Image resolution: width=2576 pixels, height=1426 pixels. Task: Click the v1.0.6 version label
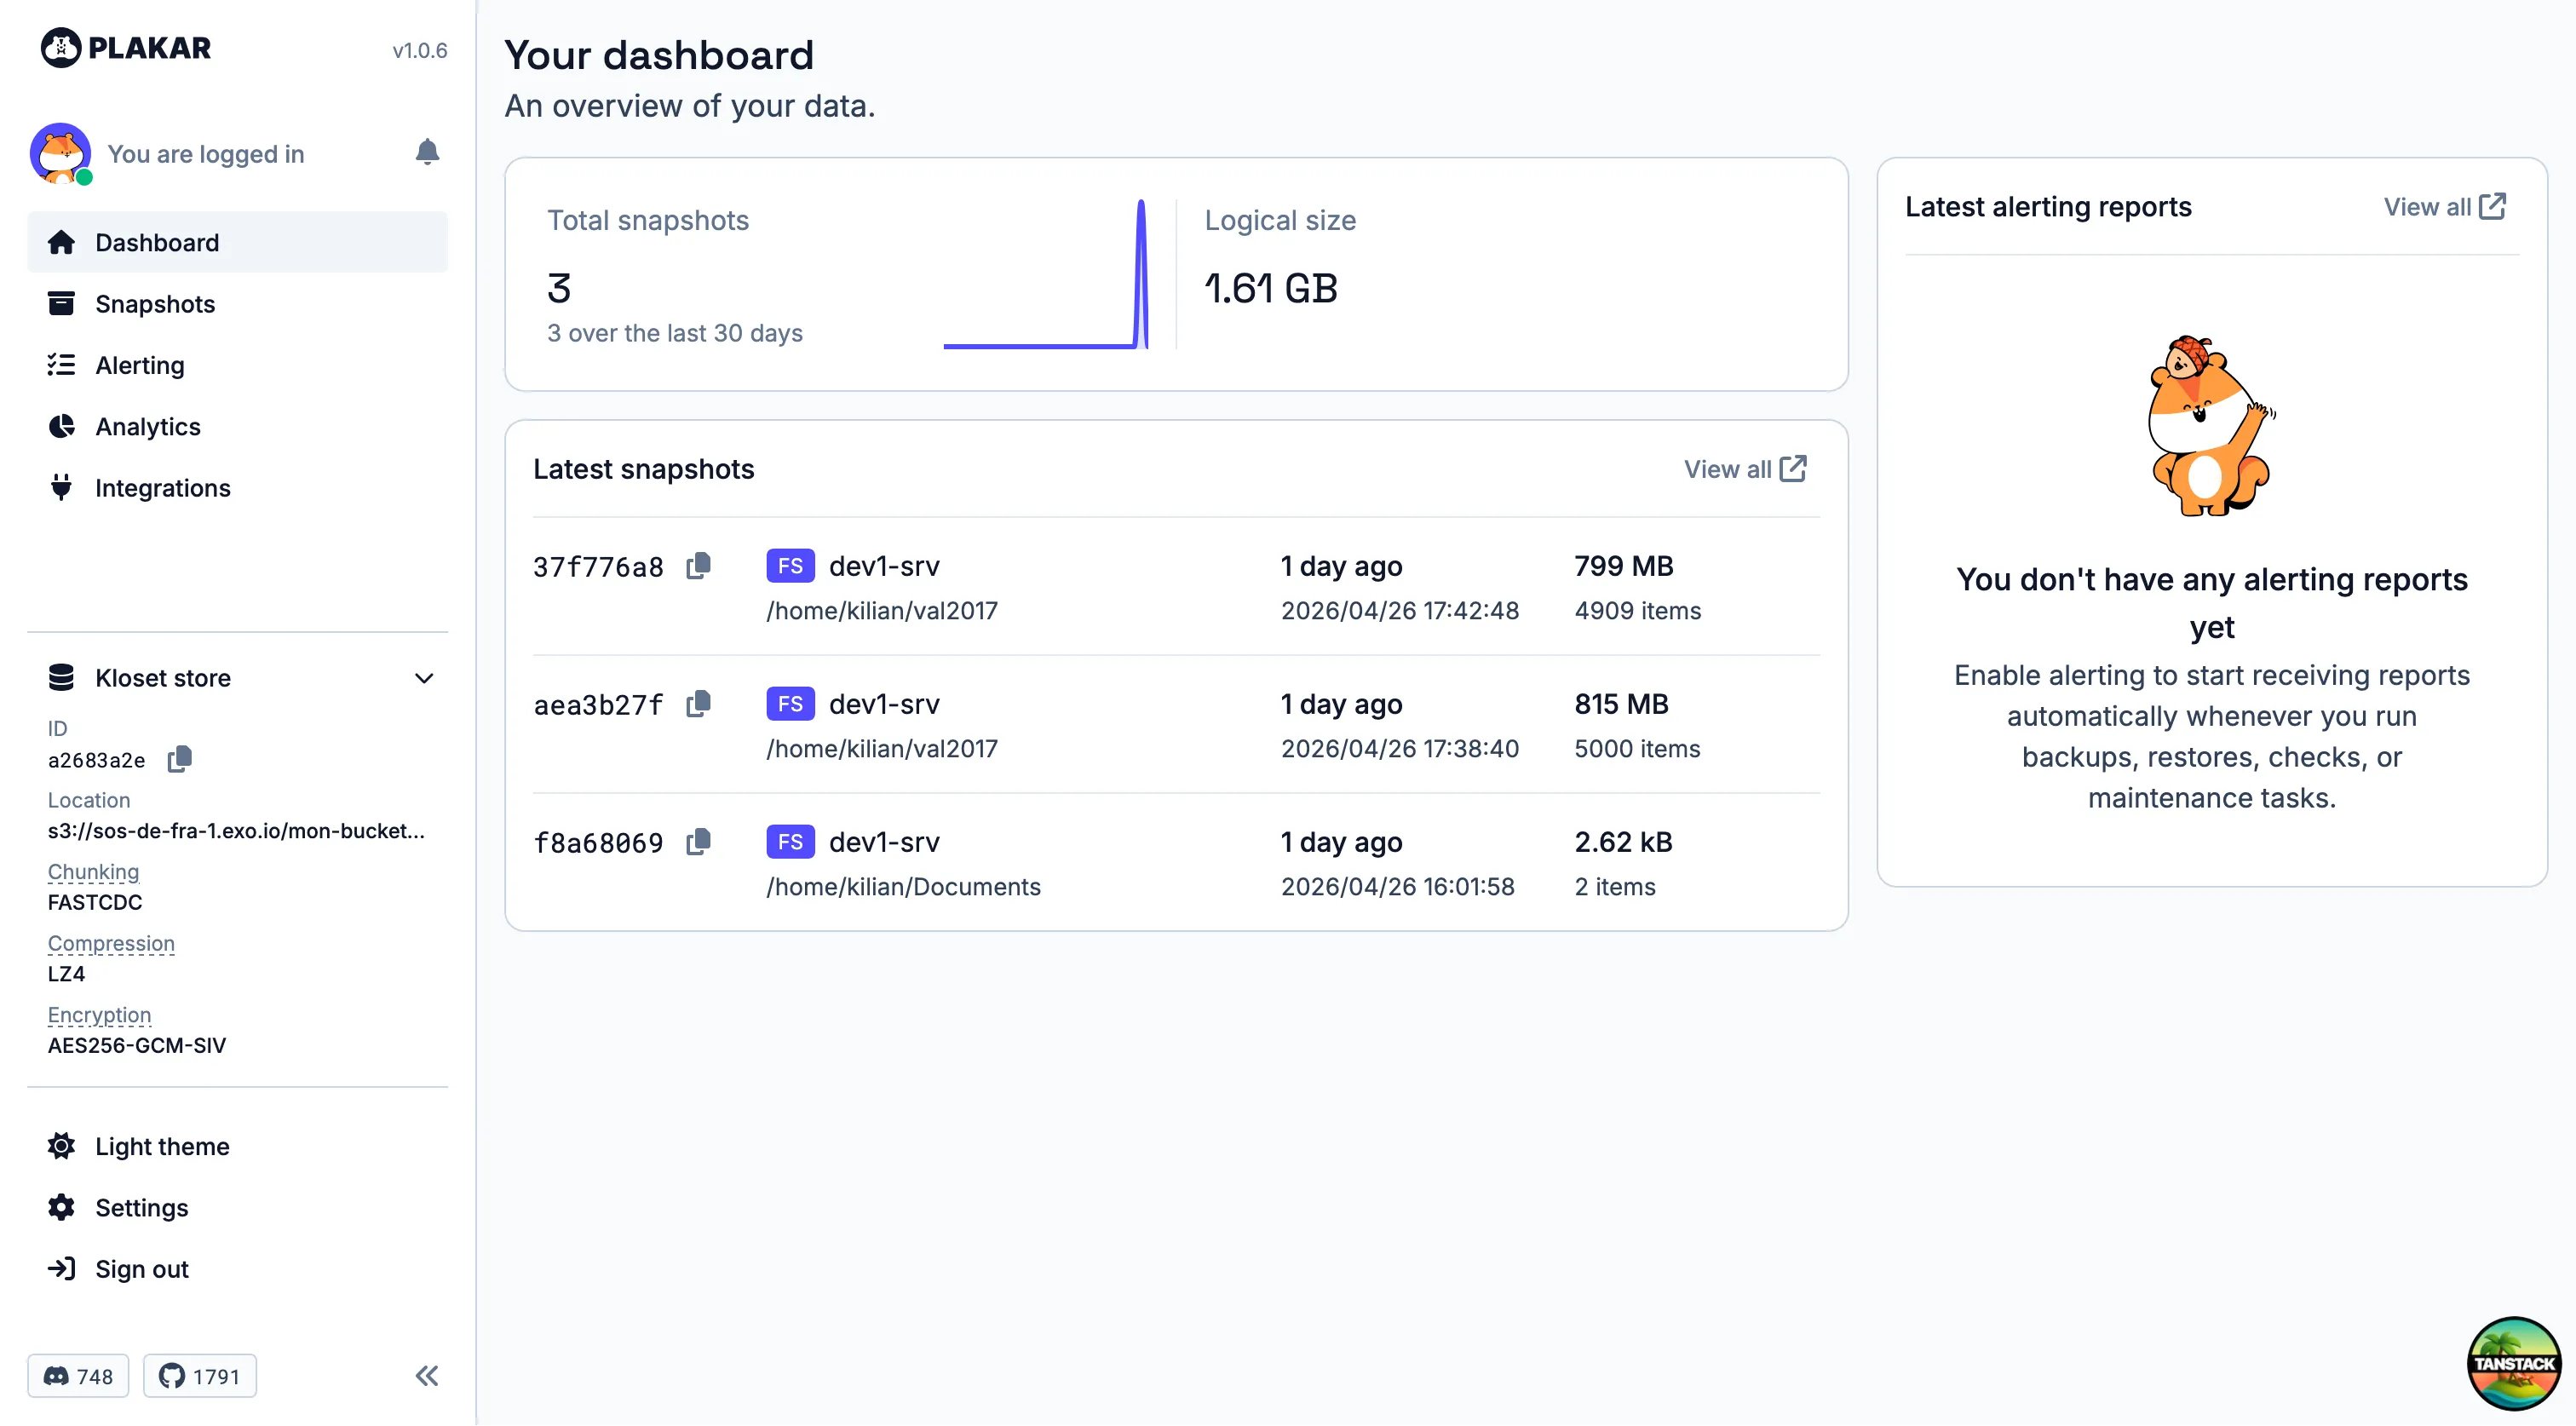coord(419,50)
